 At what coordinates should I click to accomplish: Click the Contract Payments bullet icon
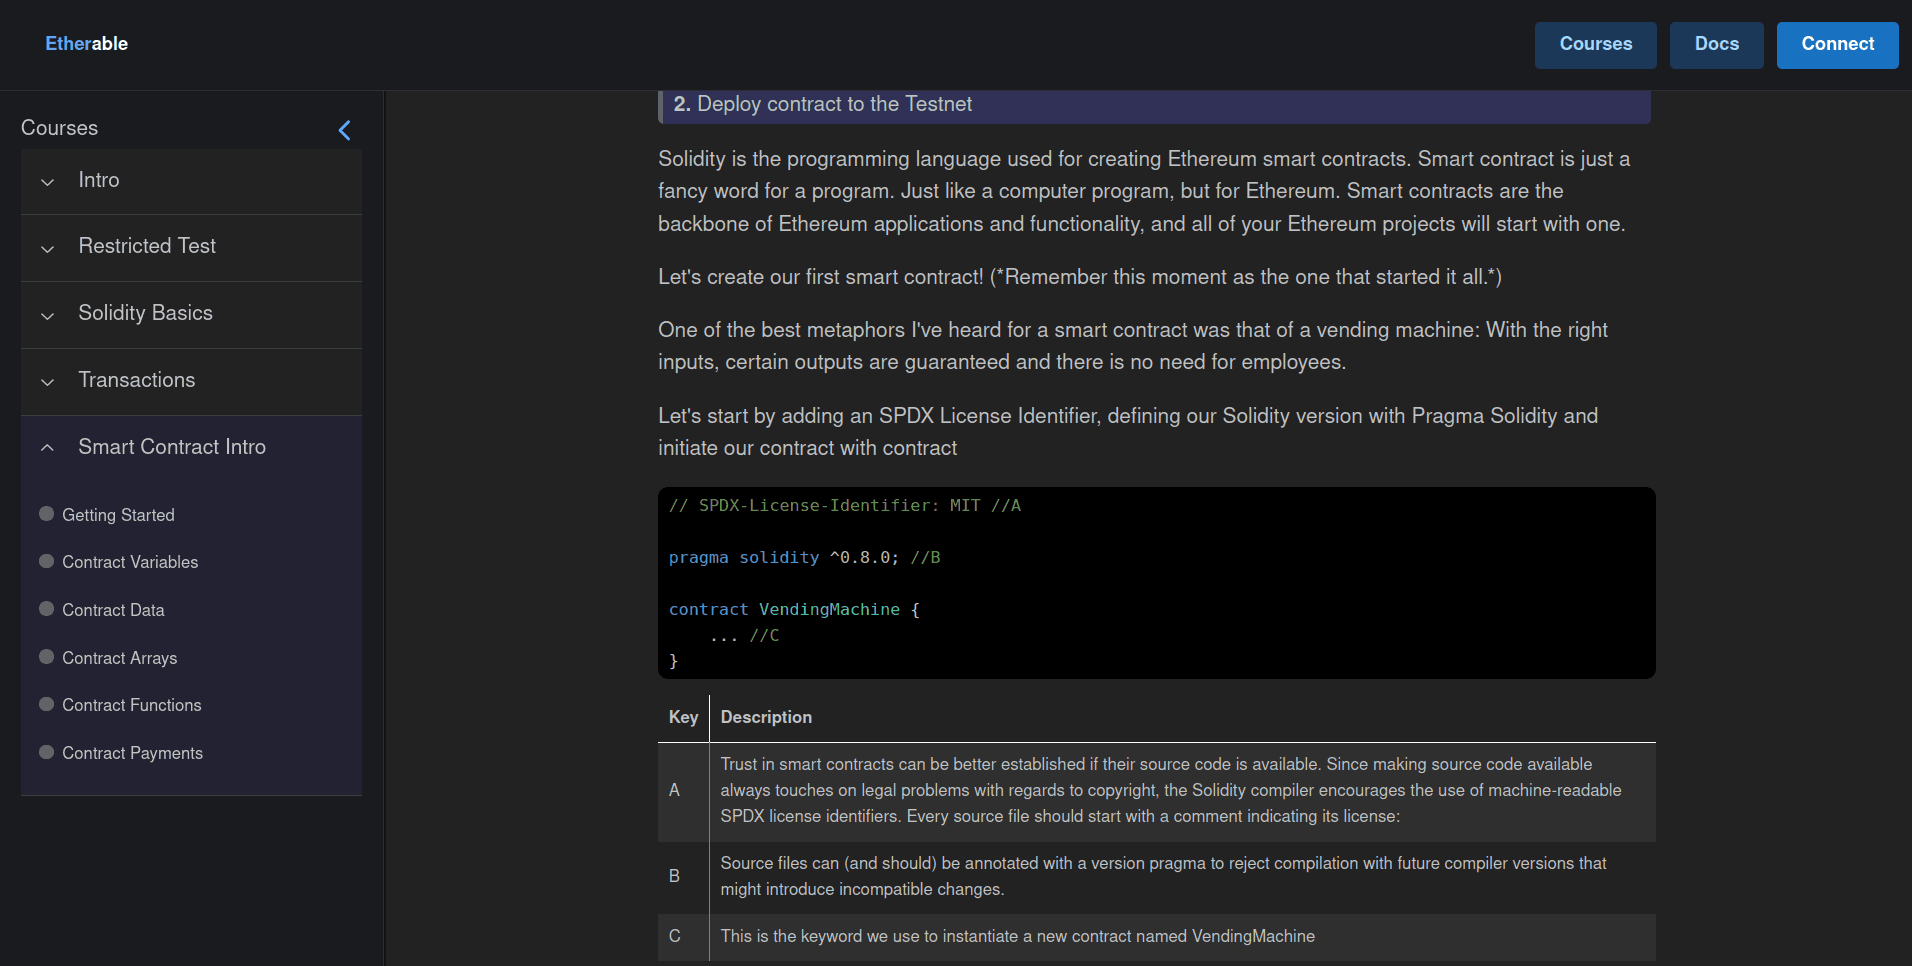click(46, 752)
